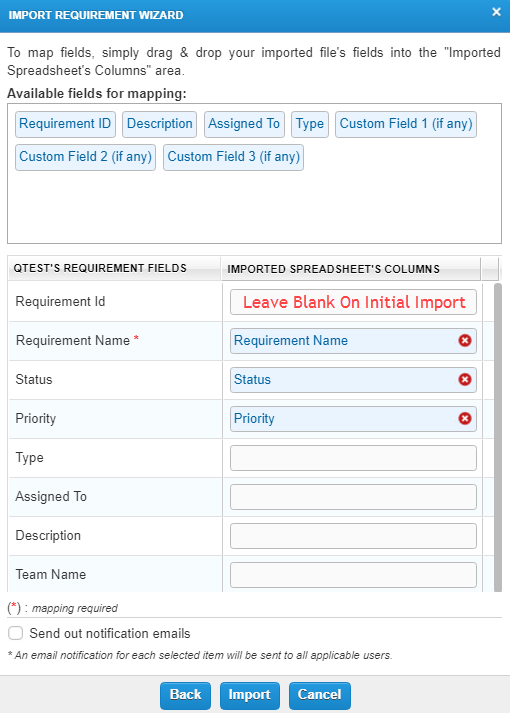Select Custom Field 2 (if any) chip
510x713 pixels.
click(x=85, y=157)
